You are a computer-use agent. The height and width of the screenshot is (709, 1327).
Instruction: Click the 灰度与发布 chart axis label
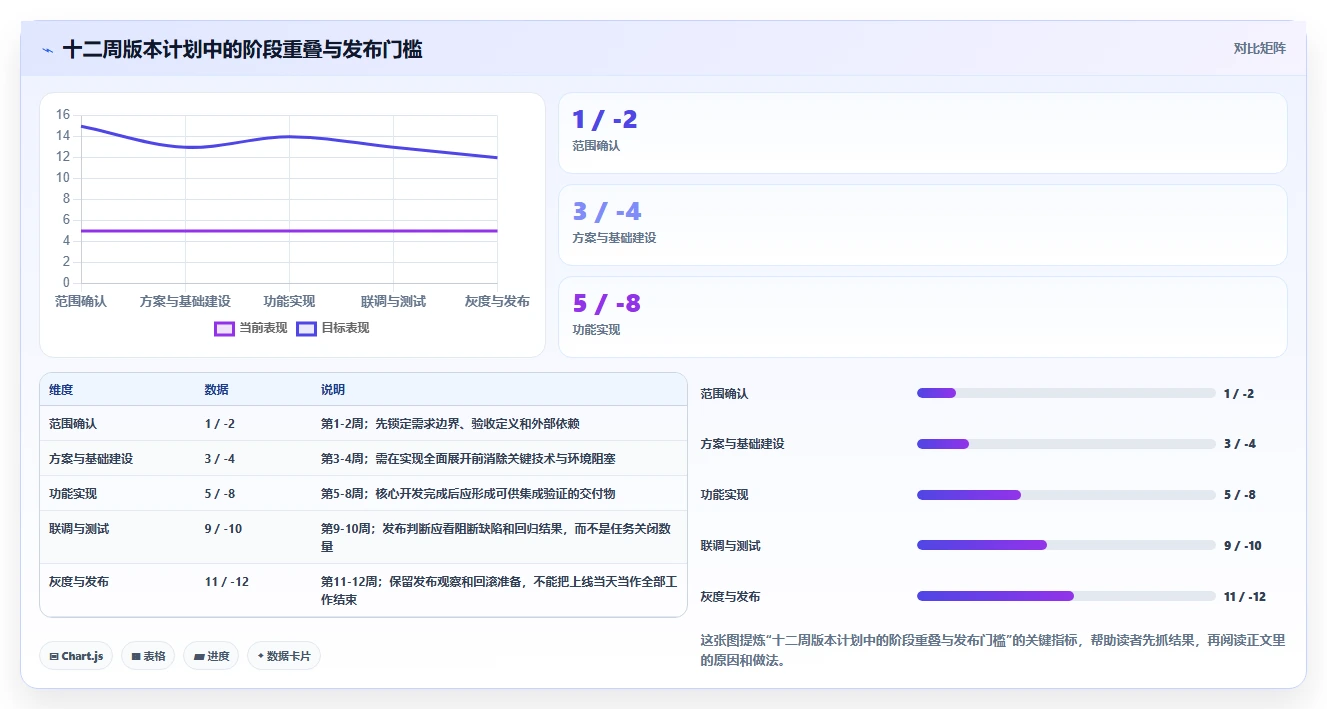click(497, 301)
